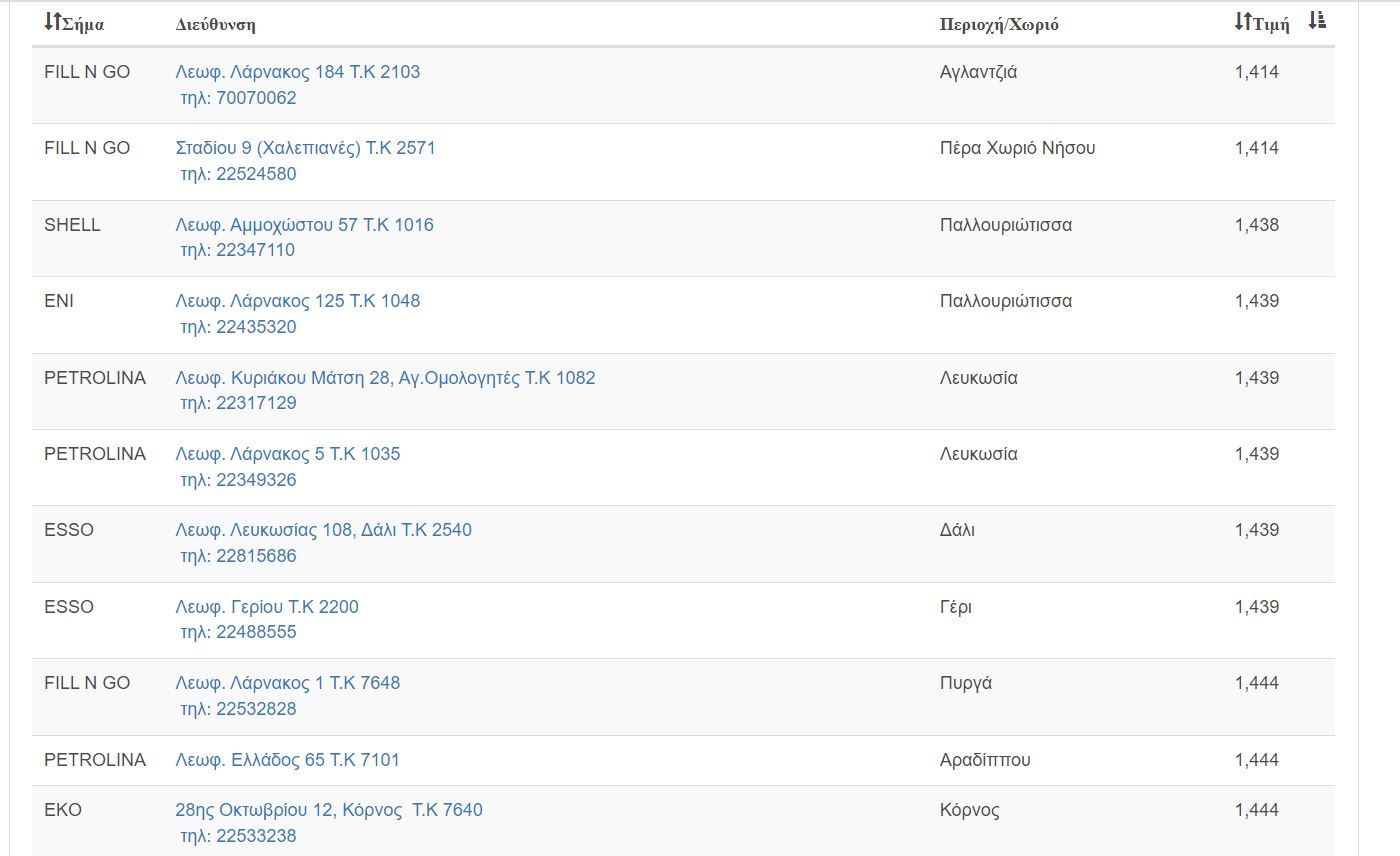Screen dimensions: 1400x856
Task: Open Λεωφ. Ελλάδος 65 Τ.Κ 7101 link
Action: 287,760
